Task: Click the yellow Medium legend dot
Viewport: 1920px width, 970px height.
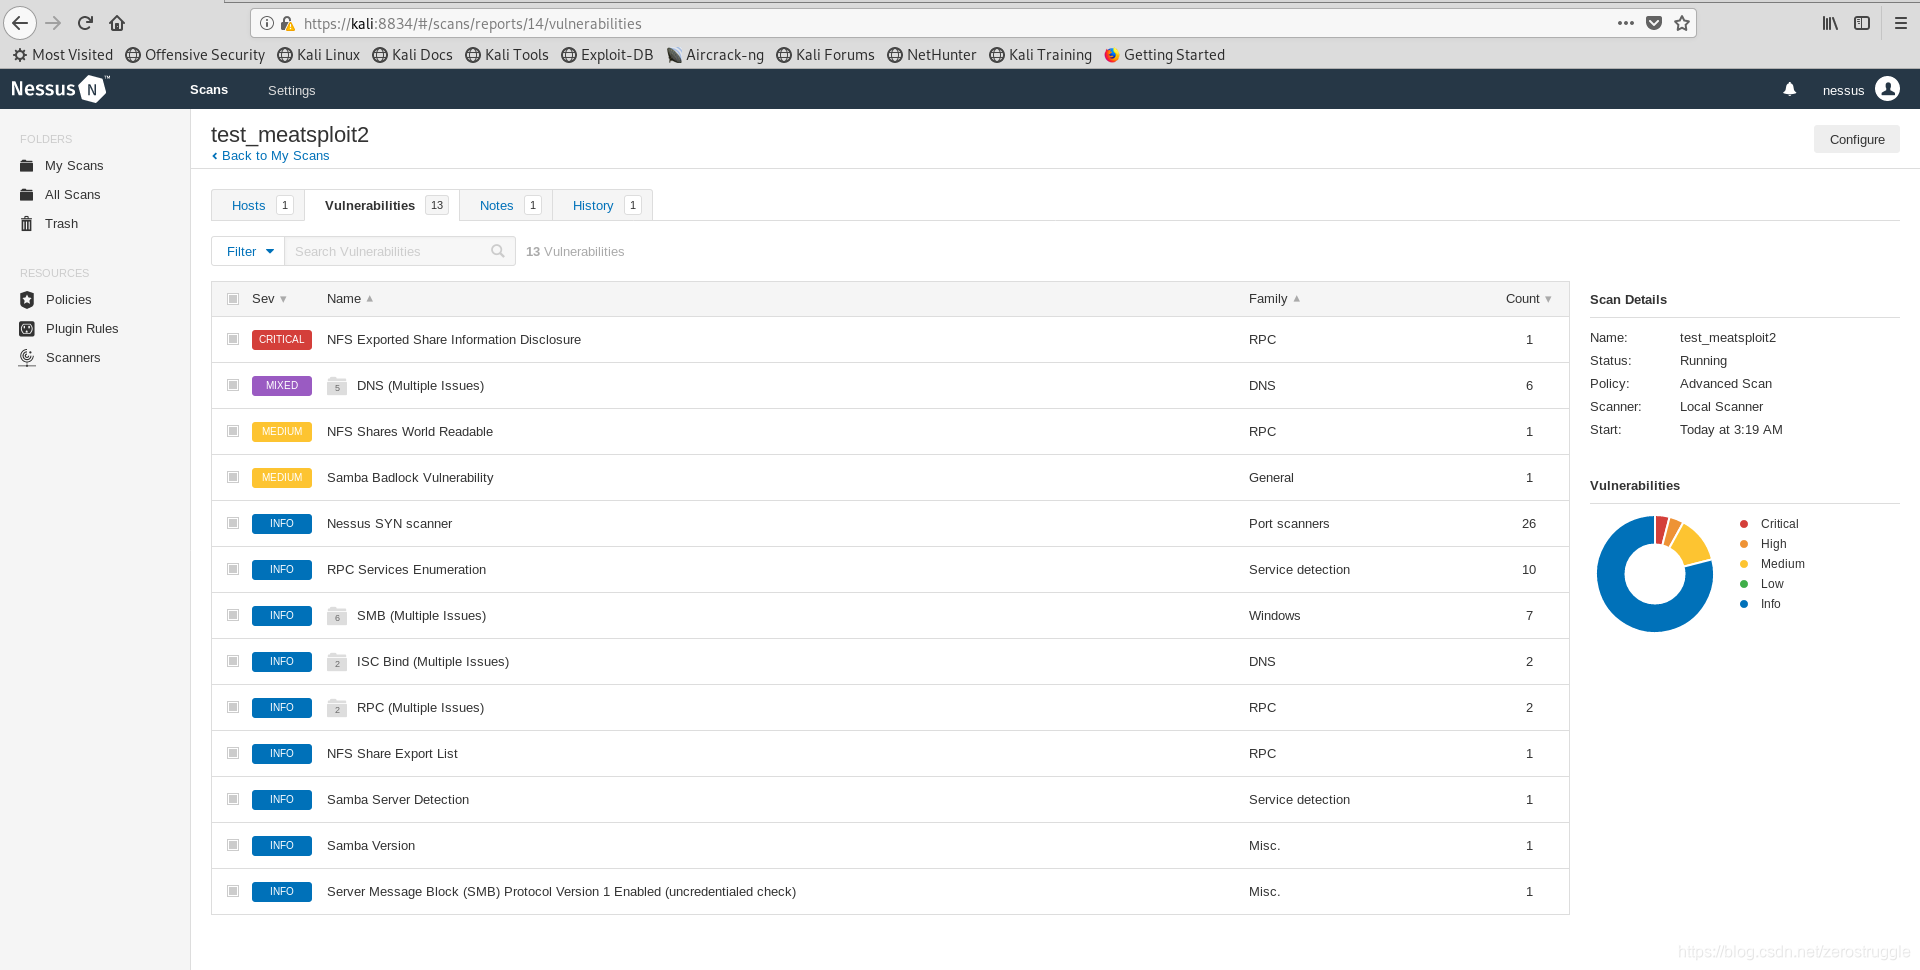Action: [x=1744, y=564]
